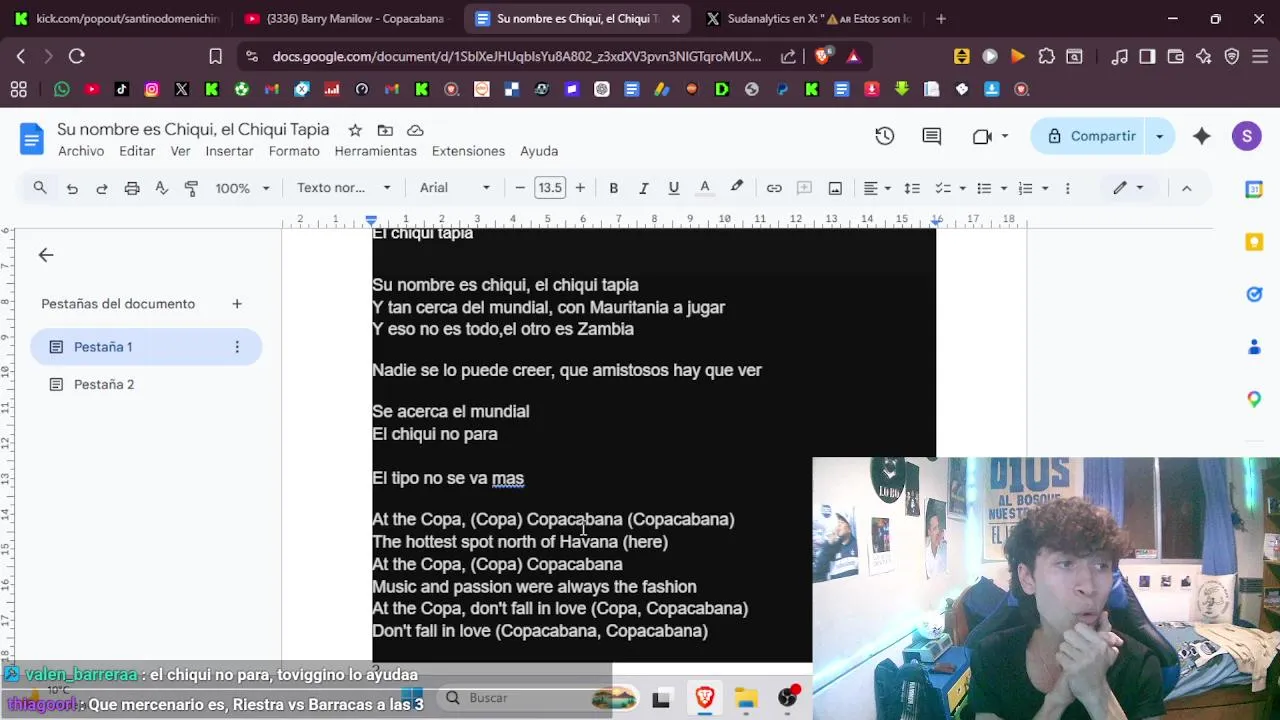The height and width of the screenshot is (720, 1280).
Task: Open paragraph style dropdown
Action: coord(344,188)
